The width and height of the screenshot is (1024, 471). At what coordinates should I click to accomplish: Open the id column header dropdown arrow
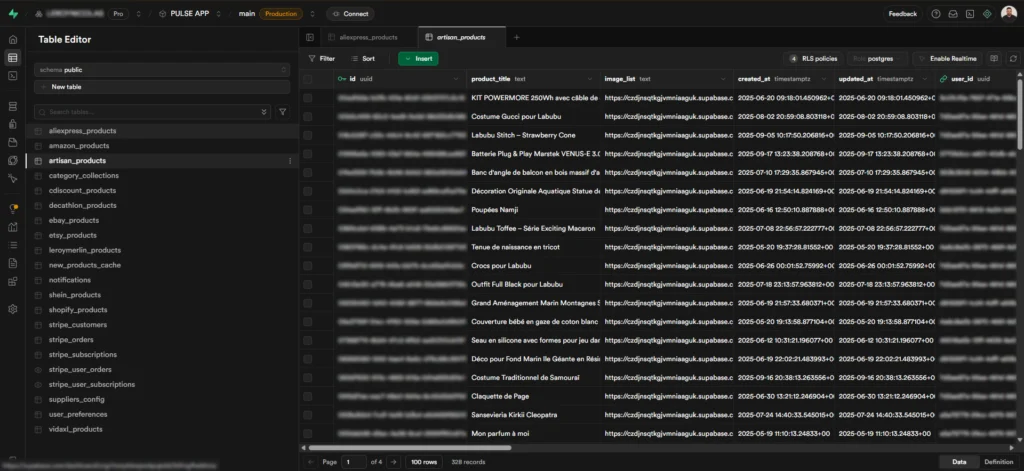pos(456,79)
